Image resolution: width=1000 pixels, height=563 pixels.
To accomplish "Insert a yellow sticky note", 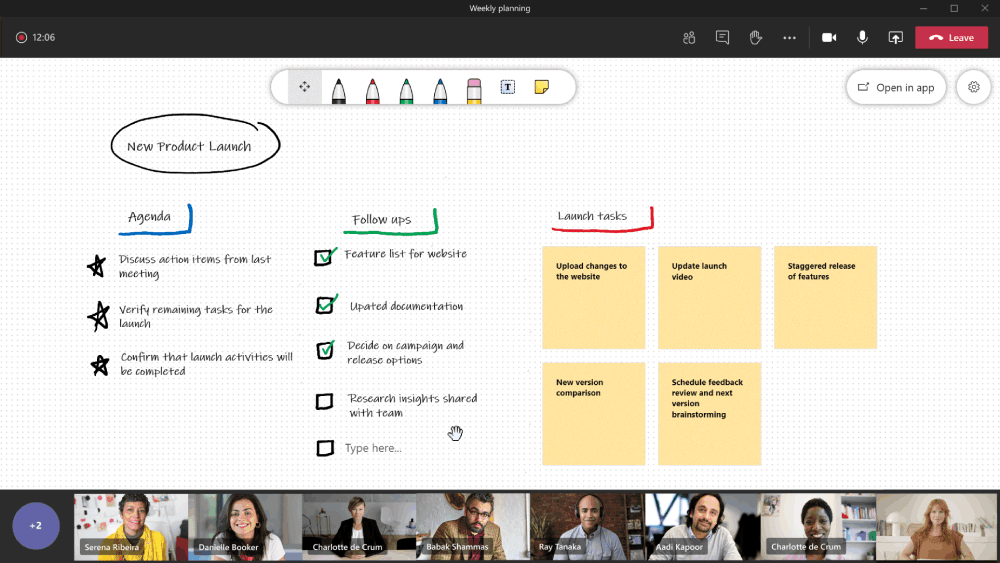I will (x=541, y=88).
